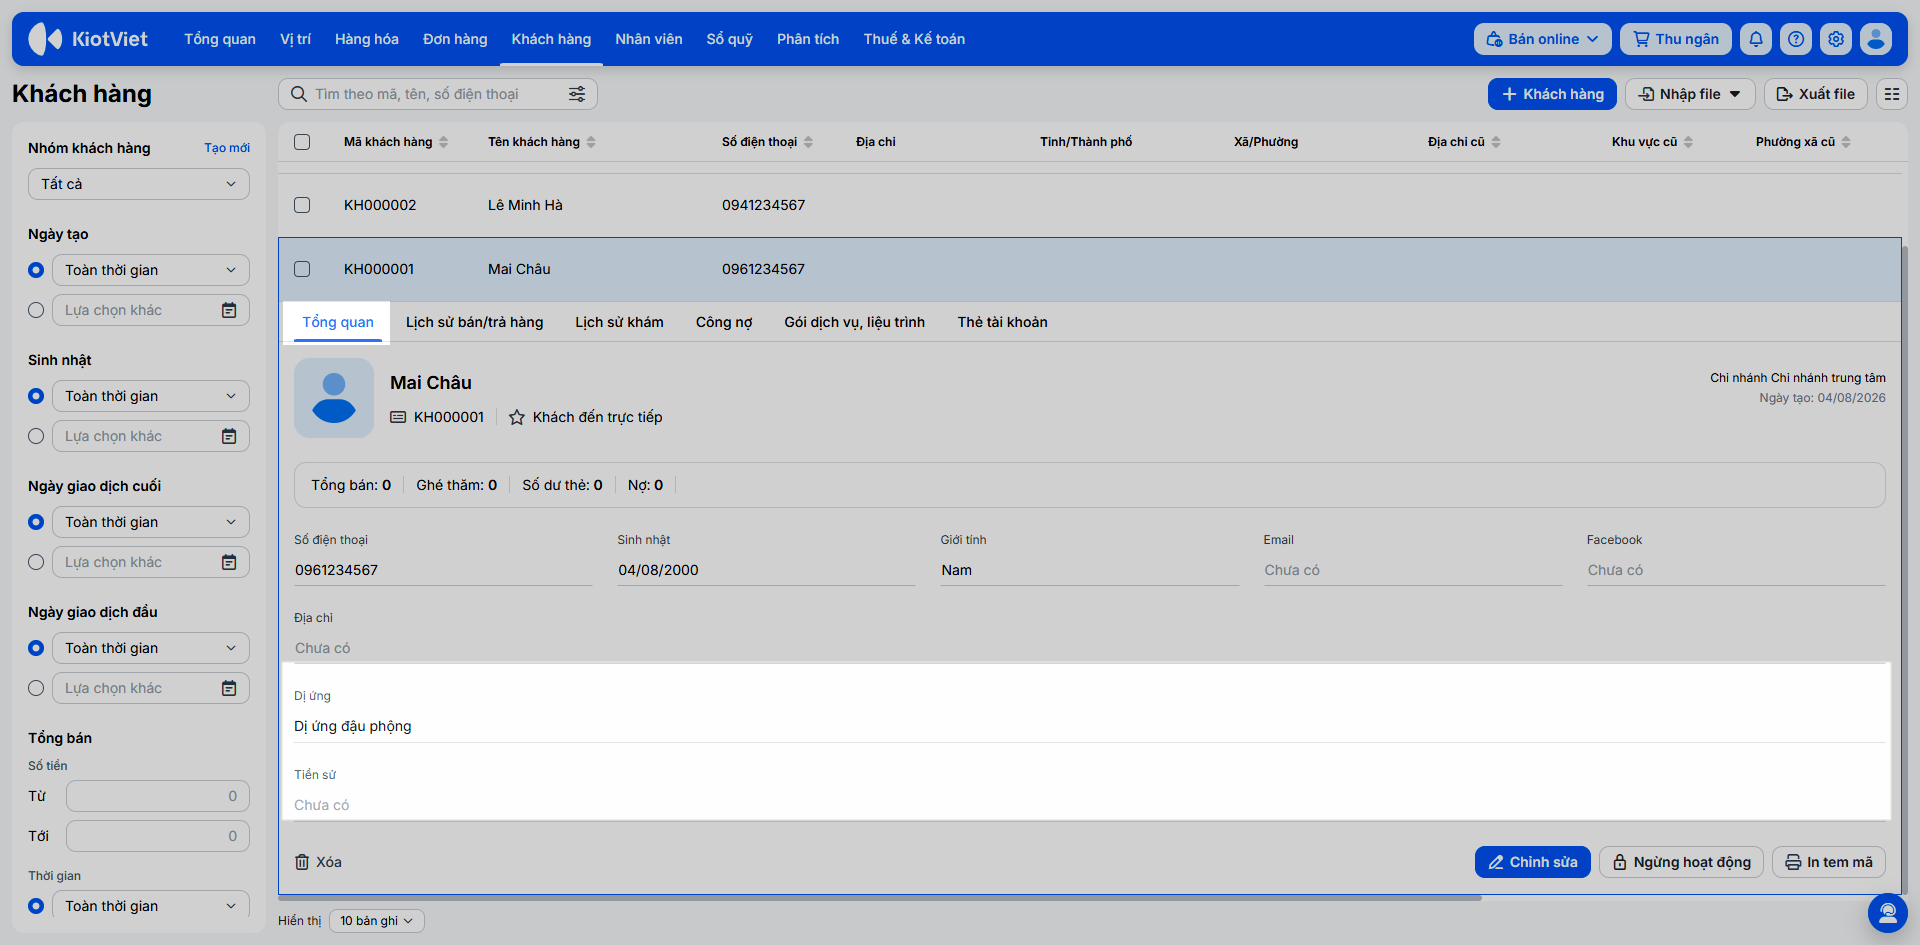
Task: Open calendar picker under Ngày giao dịch cuối
Action: coord(229,562)
